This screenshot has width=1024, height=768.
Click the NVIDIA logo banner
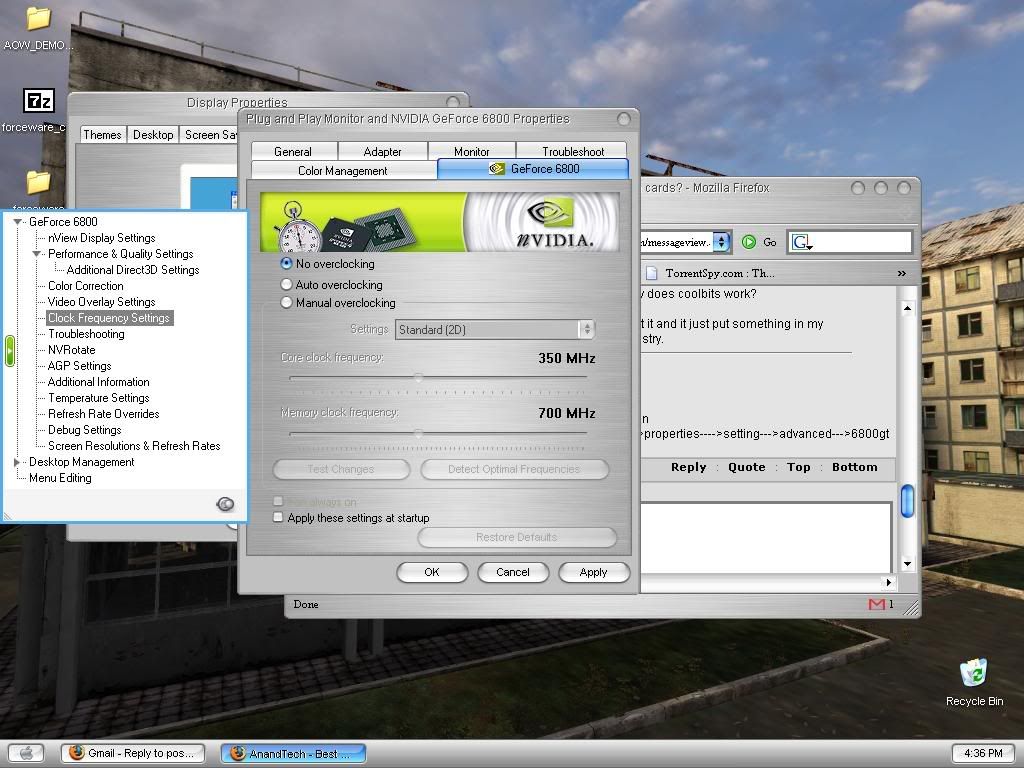(440, 222)
